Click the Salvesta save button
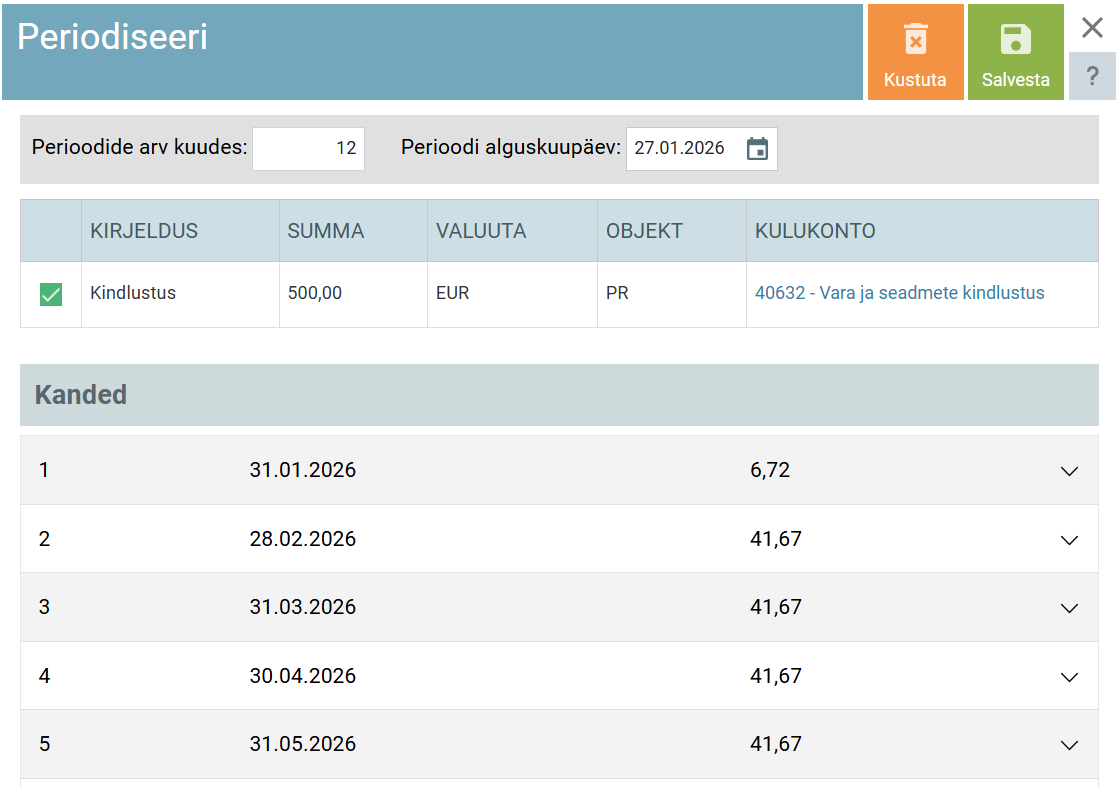The height and width of the screenshot is (789, 1116). click(x=1016, y=52)
